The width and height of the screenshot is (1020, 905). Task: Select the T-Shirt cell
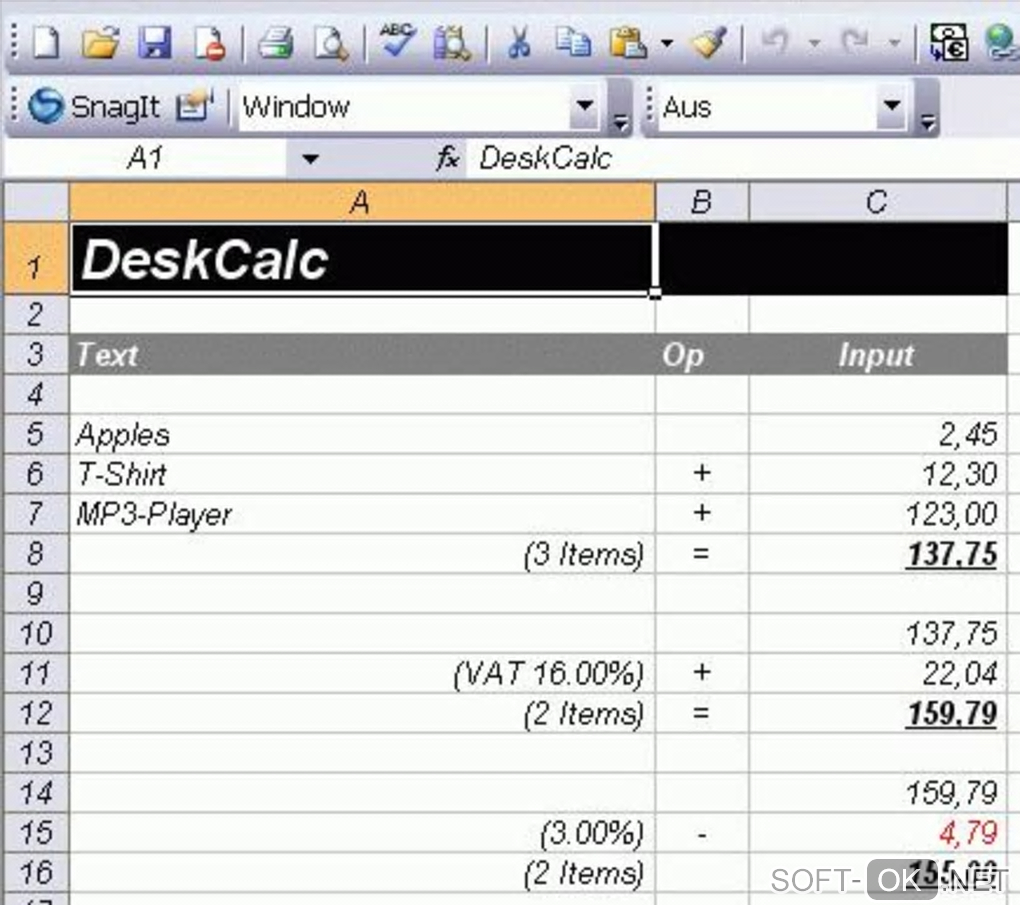[x=362, y=474]
